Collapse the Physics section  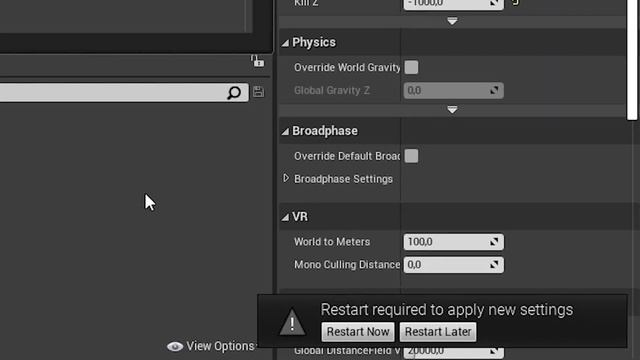(285, 43)
